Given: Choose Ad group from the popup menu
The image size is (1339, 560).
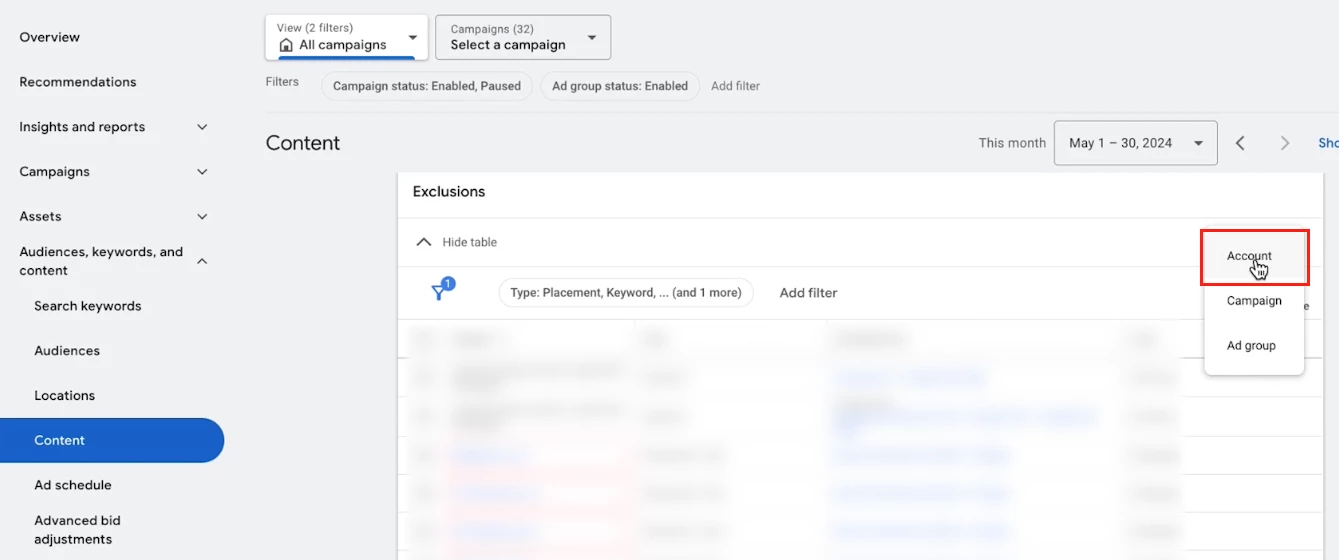Looking at the screenshot, I should [x=1251, y=346].
